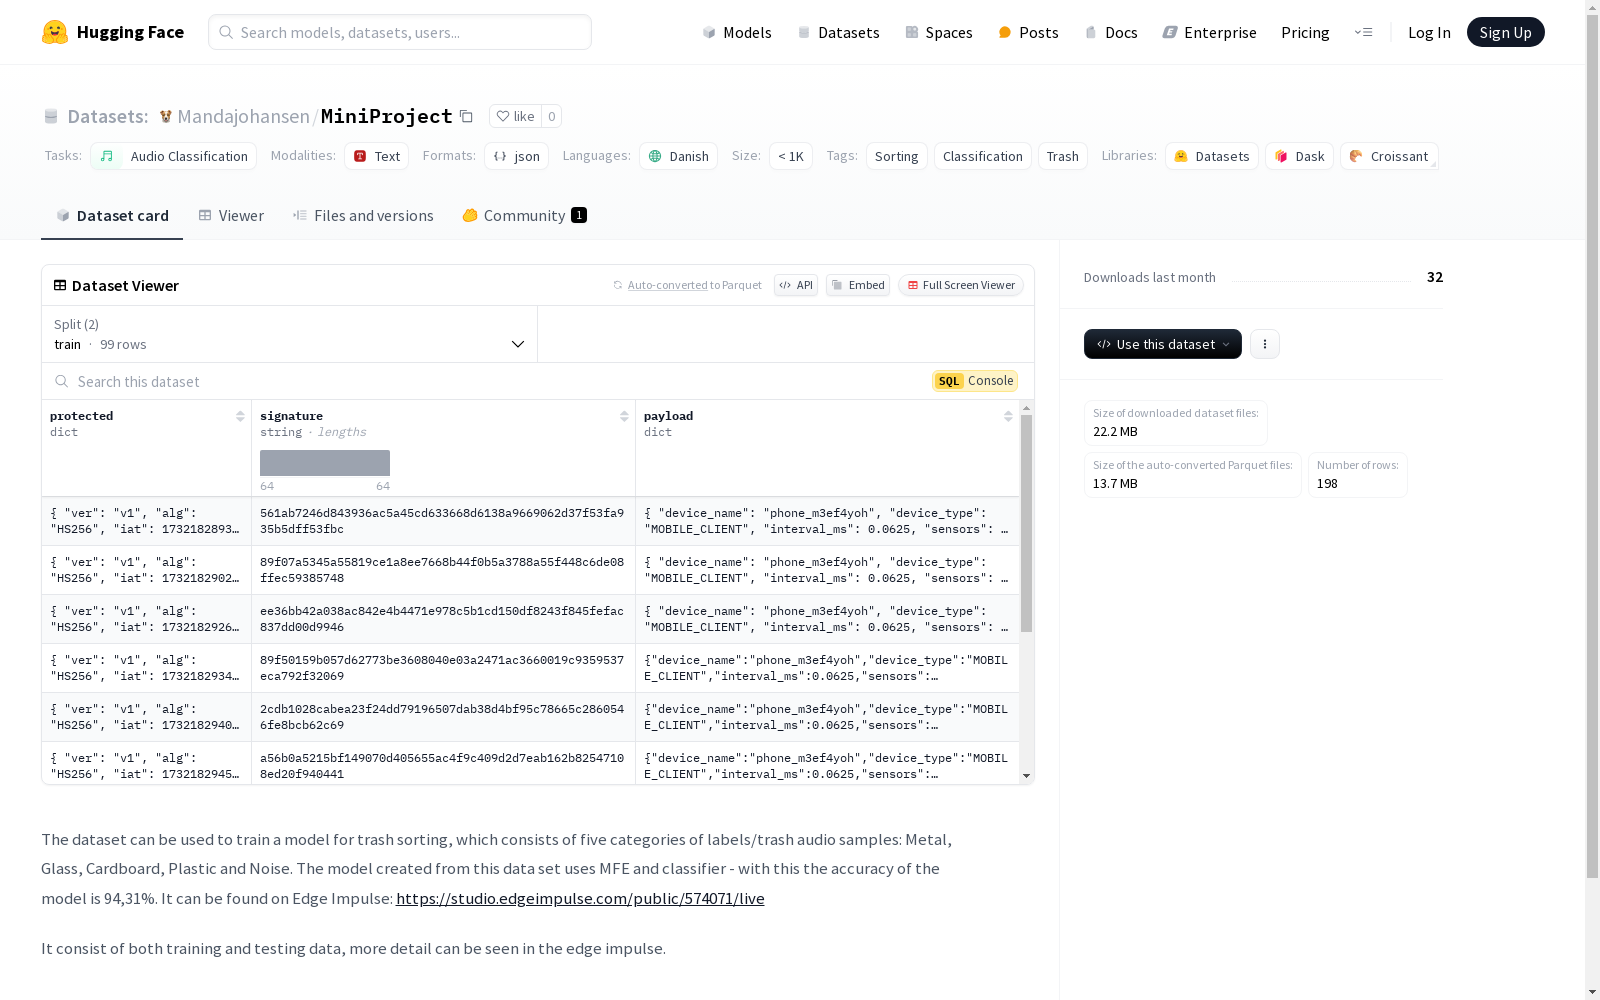This screenshot has height=1000, width=1600.
Task: Sort the signature column
Action: click(624, 416)
